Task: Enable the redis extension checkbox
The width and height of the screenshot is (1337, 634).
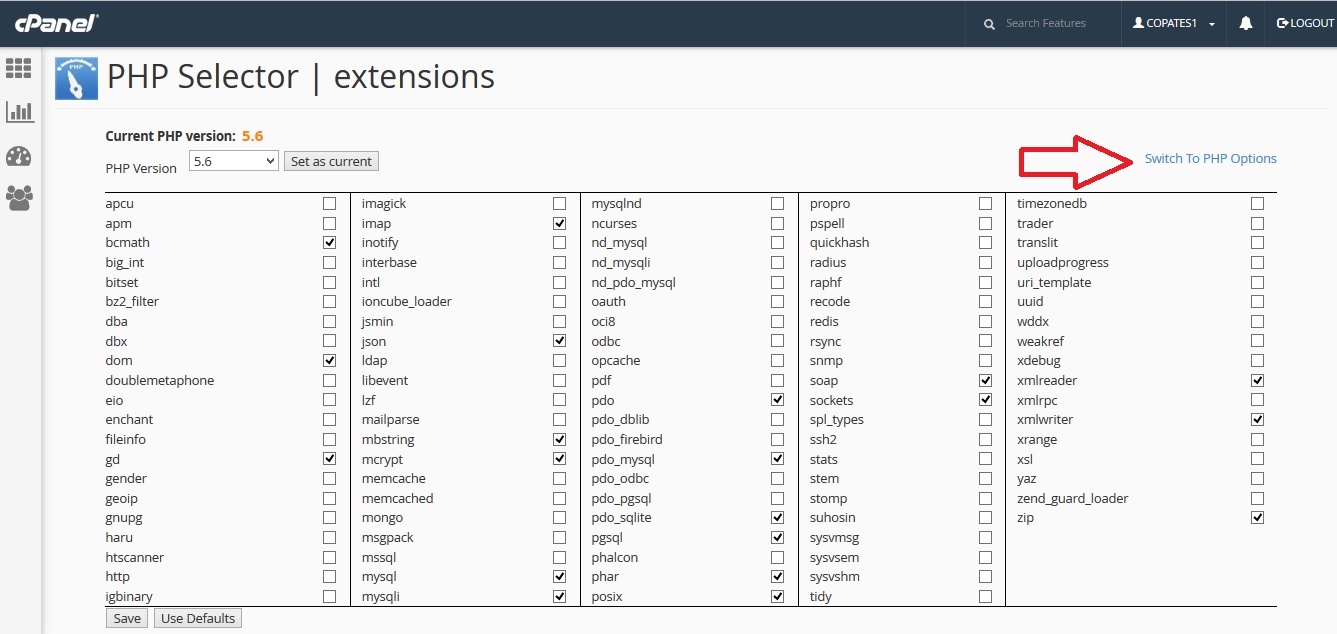Action: point(986,321)
